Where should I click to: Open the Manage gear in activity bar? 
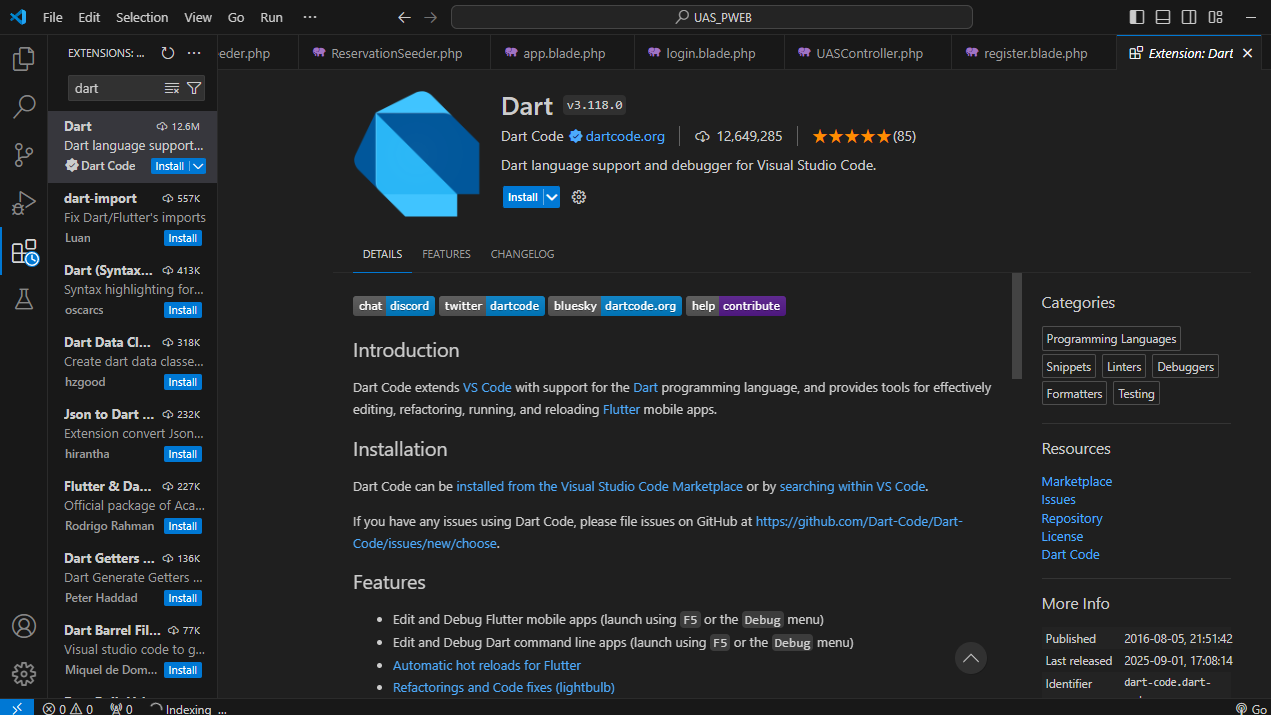[24, 673]
